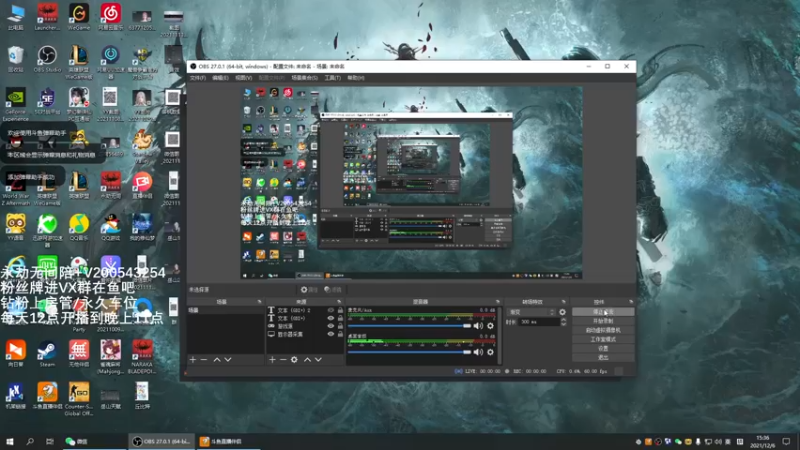Viewport: 800px width, 450px height.
Task: Add a new source with the plus icon in Sources panel
Action: point(272,360)
